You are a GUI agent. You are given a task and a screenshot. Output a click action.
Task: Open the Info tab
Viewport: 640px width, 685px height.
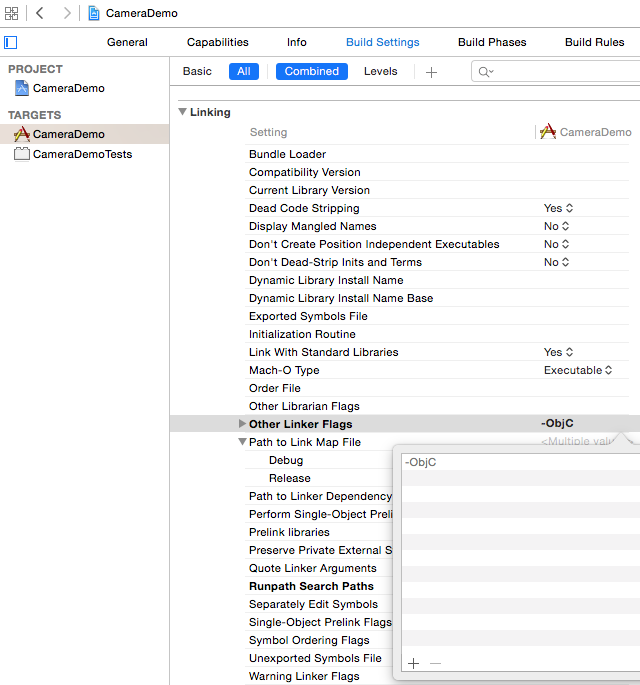point(297,42)
